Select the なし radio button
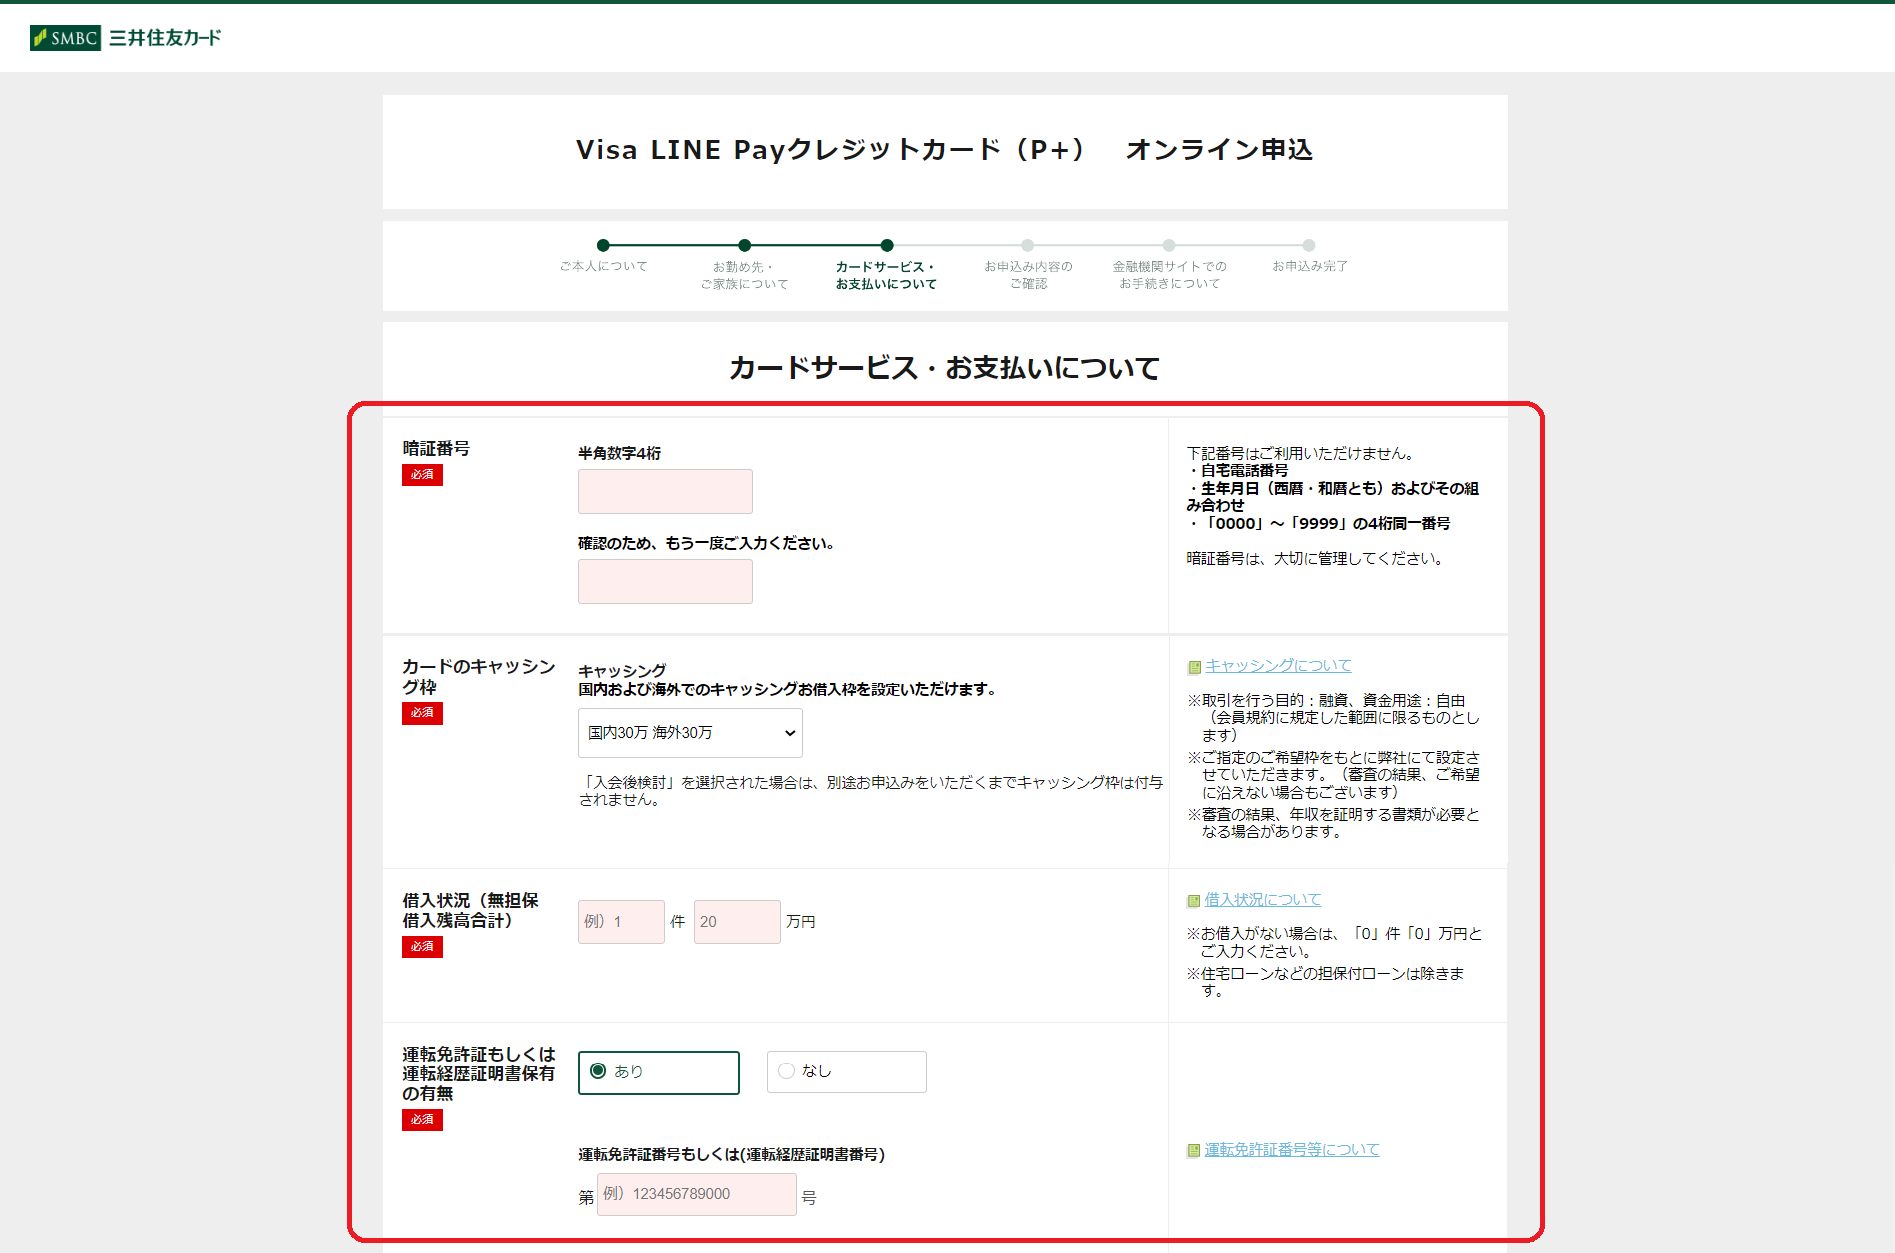Screen dimensions: 1895x1253 [x=786, y=1071]
